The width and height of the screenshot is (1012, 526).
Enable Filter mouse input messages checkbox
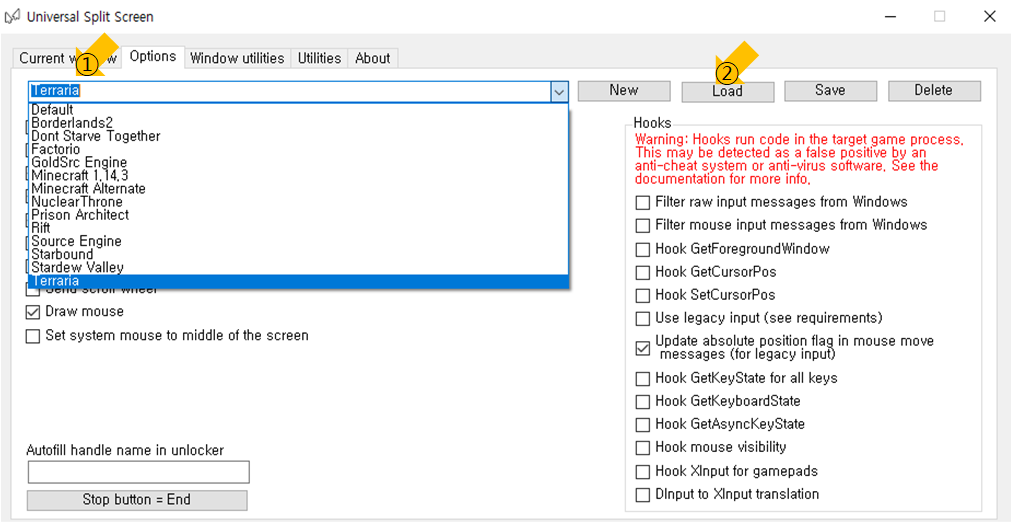[643, 226]
